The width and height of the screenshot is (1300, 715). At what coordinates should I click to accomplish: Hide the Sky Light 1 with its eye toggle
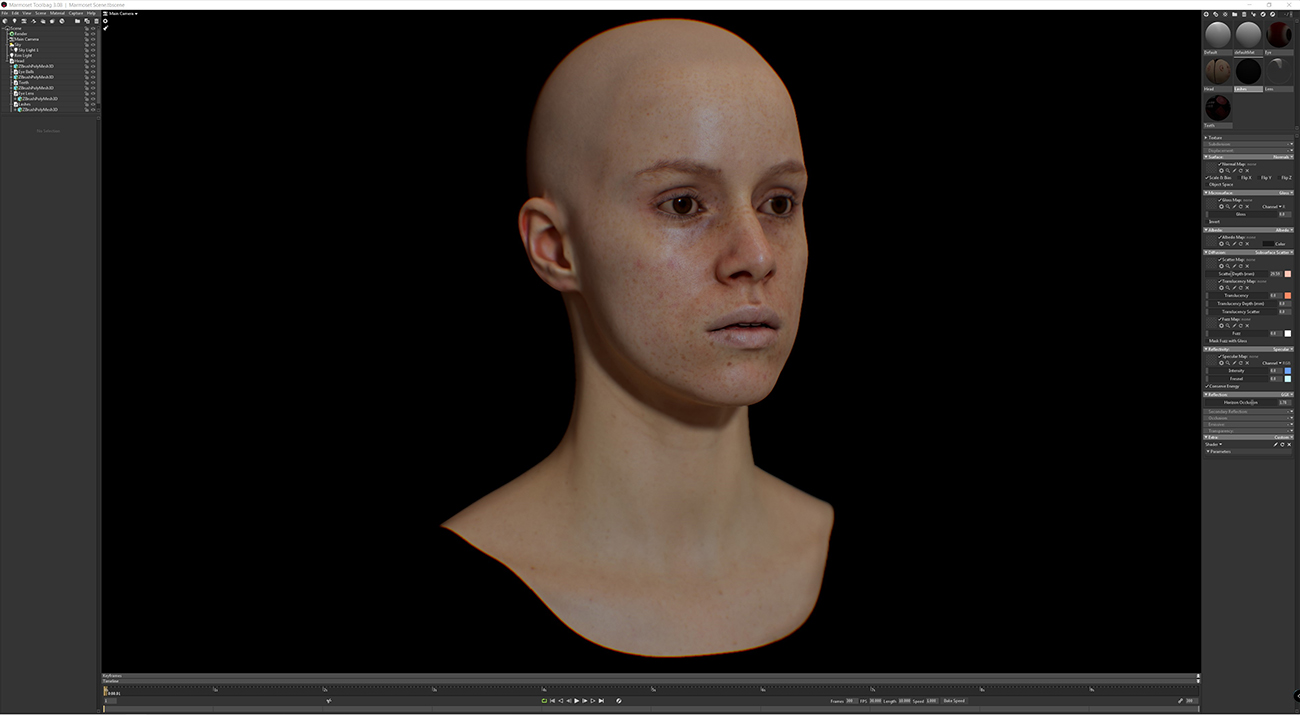[x=93, y=50]
